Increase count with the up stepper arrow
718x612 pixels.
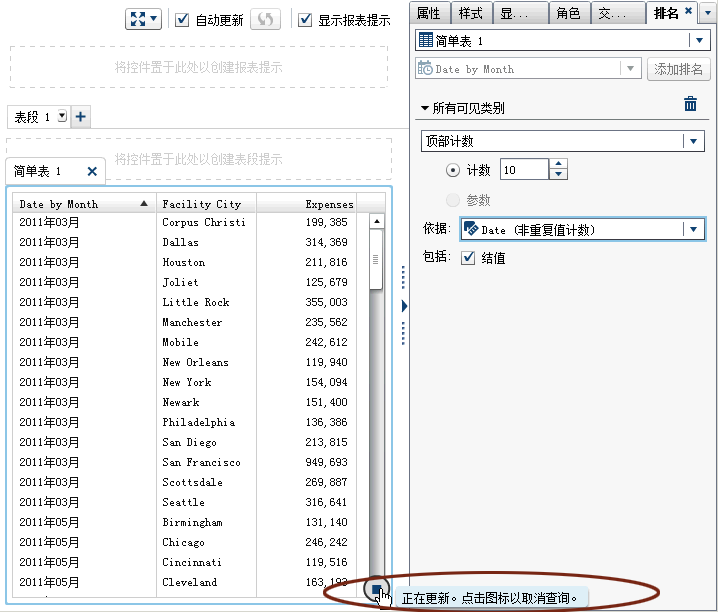[x=558, y=164]
